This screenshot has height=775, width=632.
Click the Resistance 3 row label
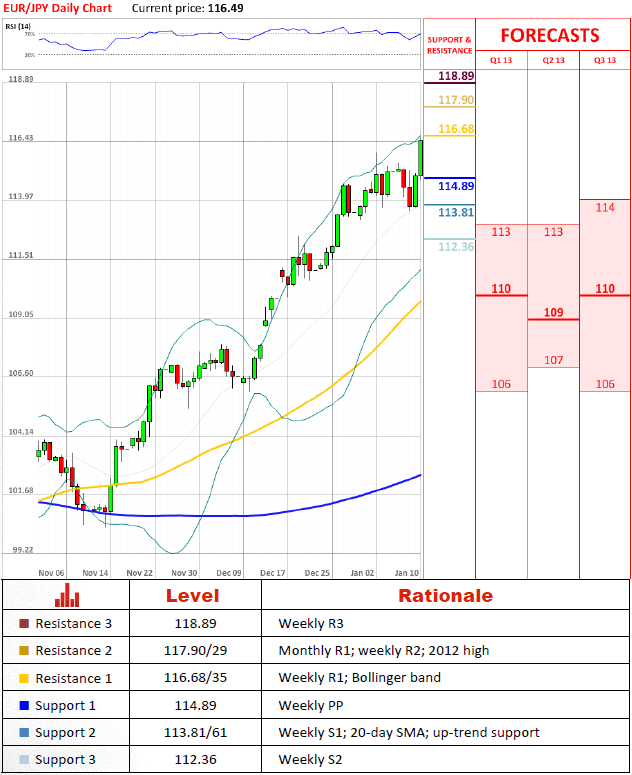click(x=74, y=623)
